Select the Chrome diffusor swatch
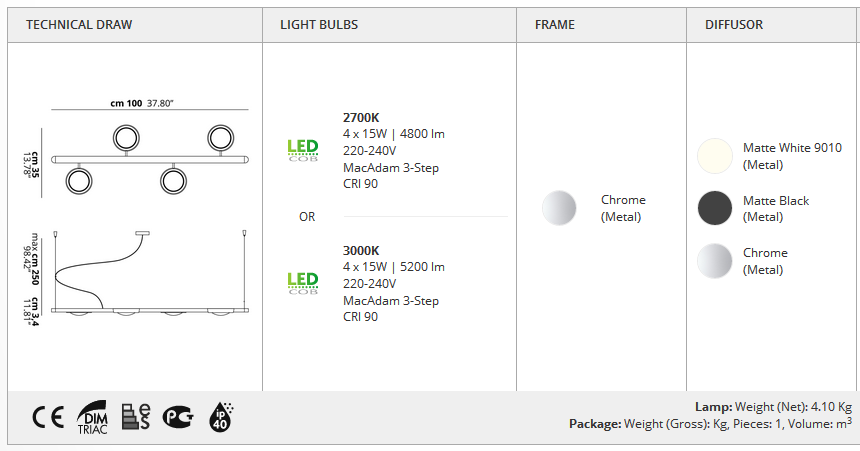 715,261
